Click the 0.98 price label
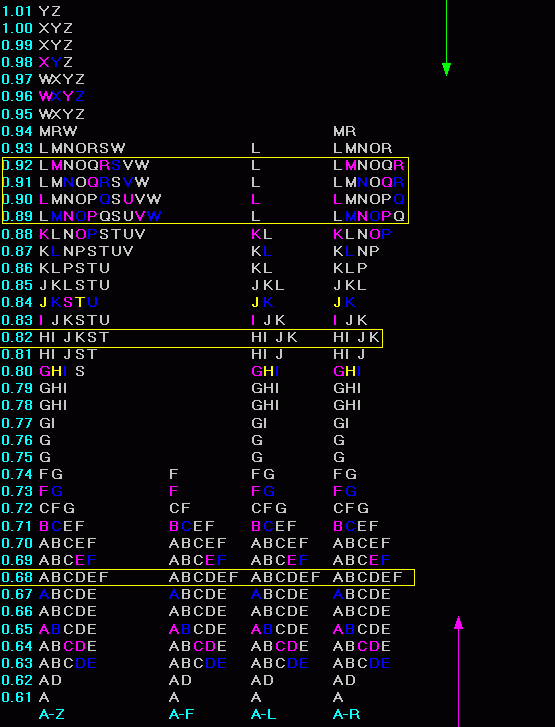Image resolution: width=555 pixels, height=727 pixels. coord(17,62)
